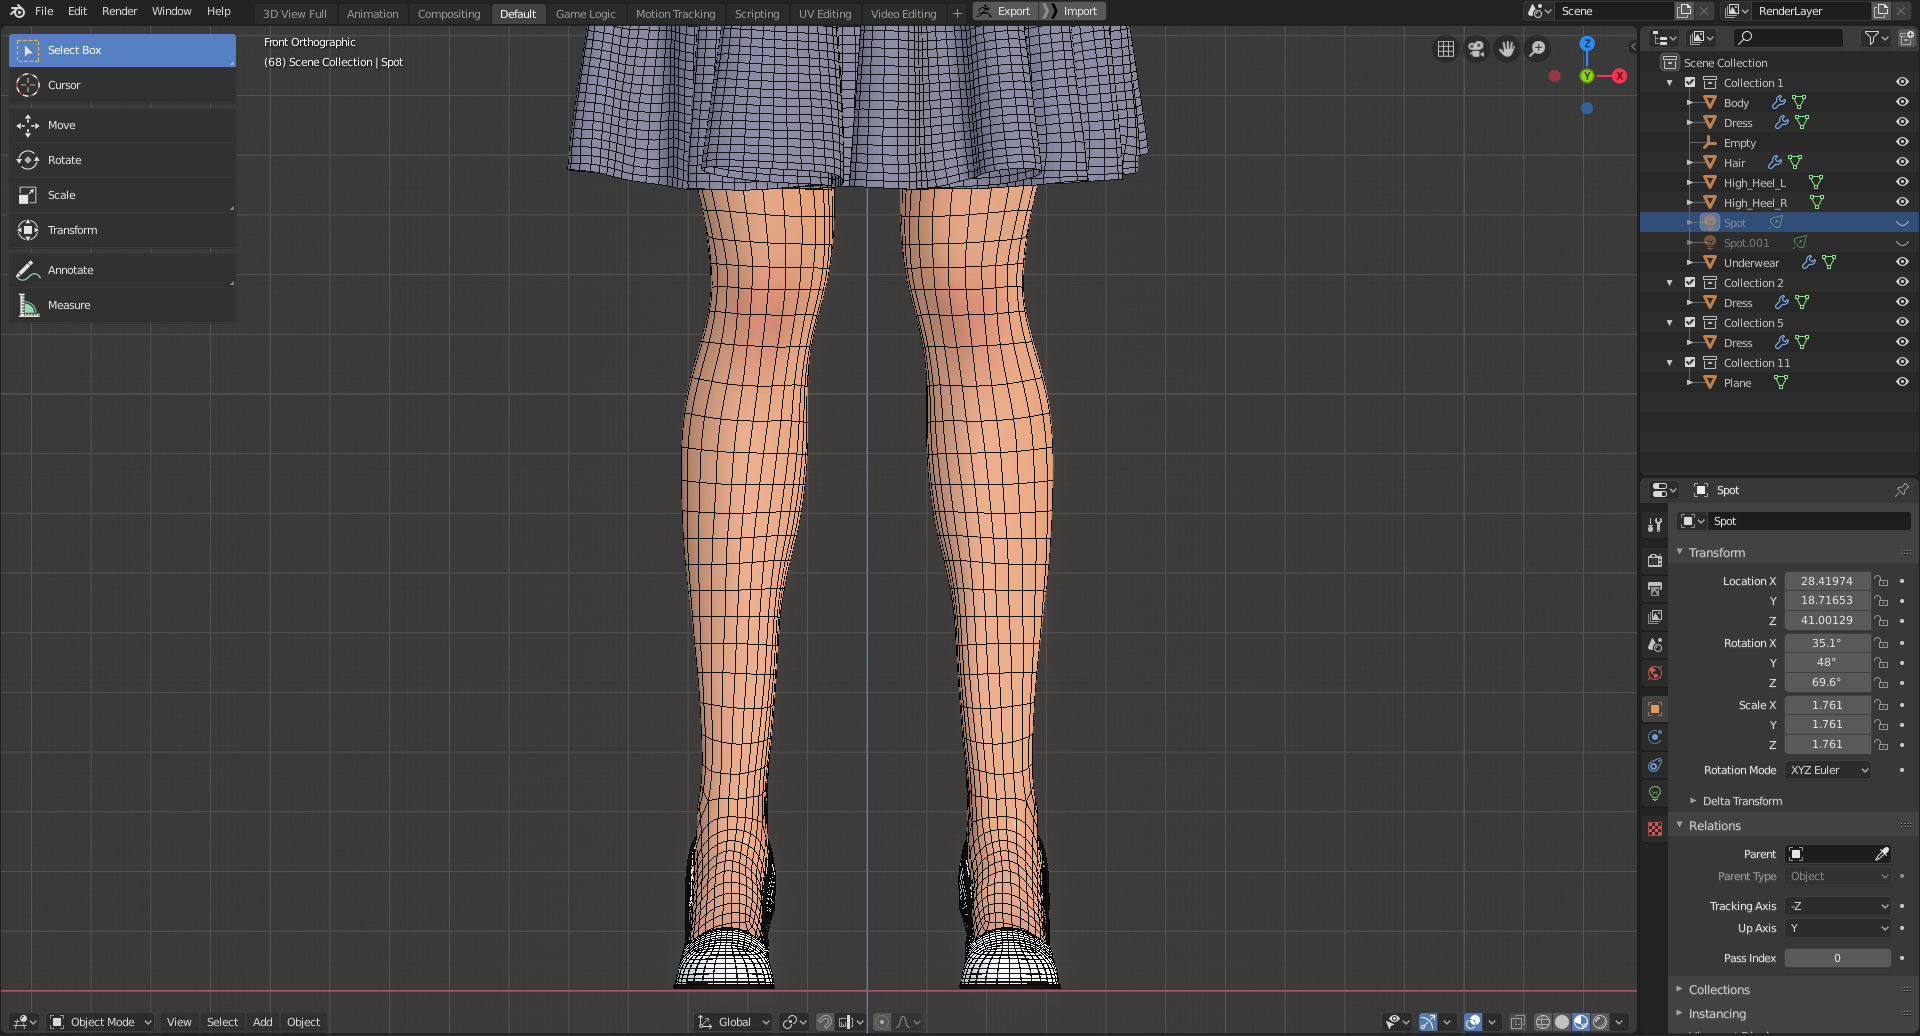Select the Rotate tool
1920x1036 pixels.
coord(122,160)
